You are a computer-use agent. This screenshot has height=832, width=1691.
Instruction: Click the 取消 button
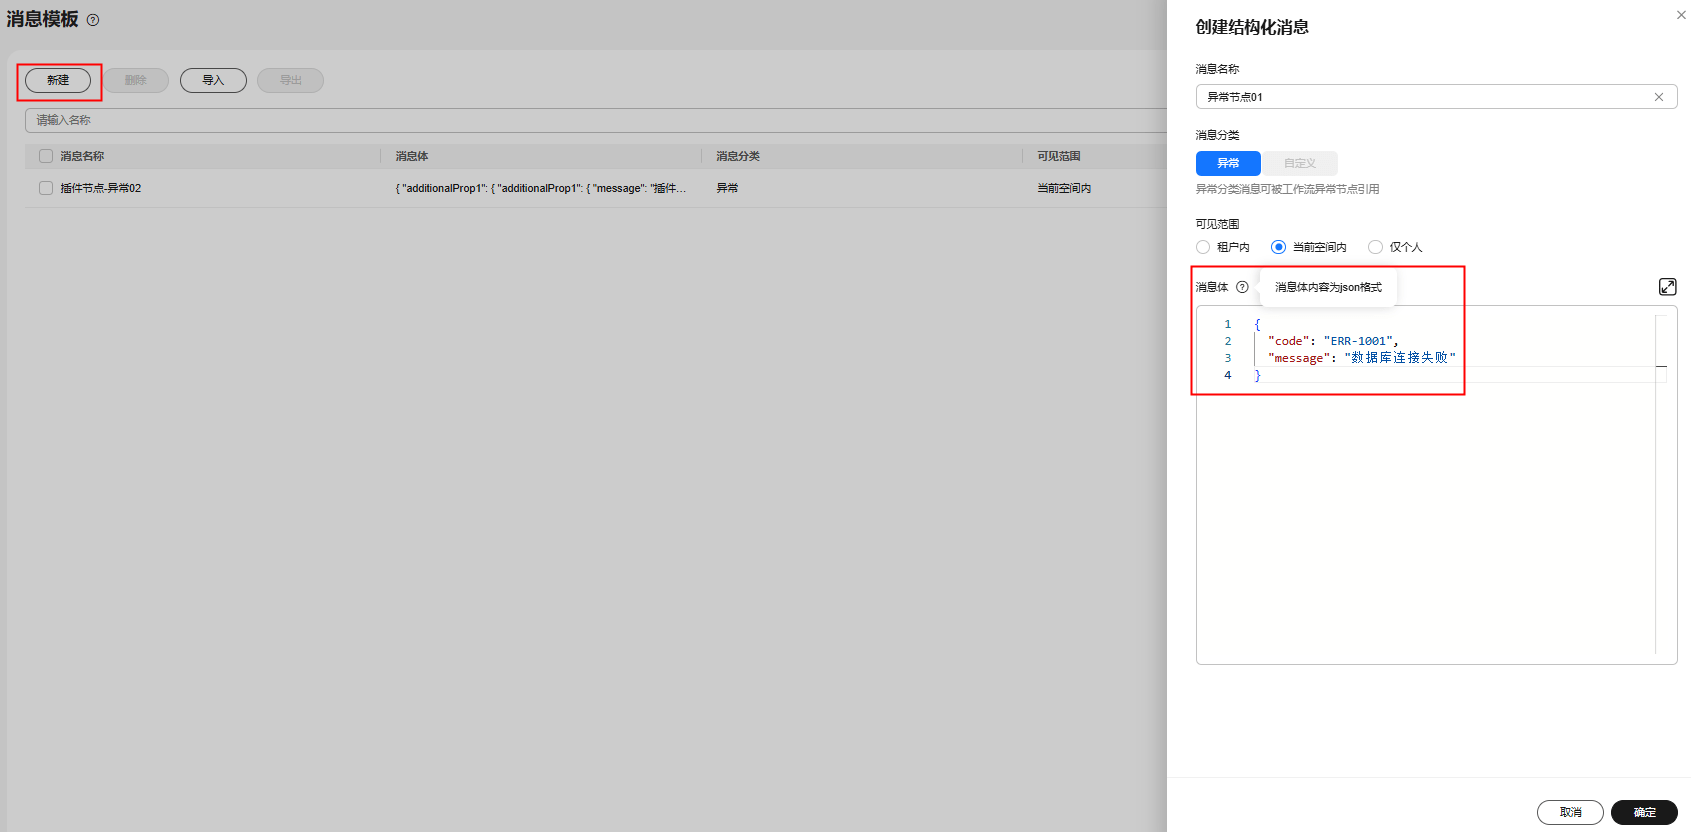pyautogui.click(x=1570, y=812)
